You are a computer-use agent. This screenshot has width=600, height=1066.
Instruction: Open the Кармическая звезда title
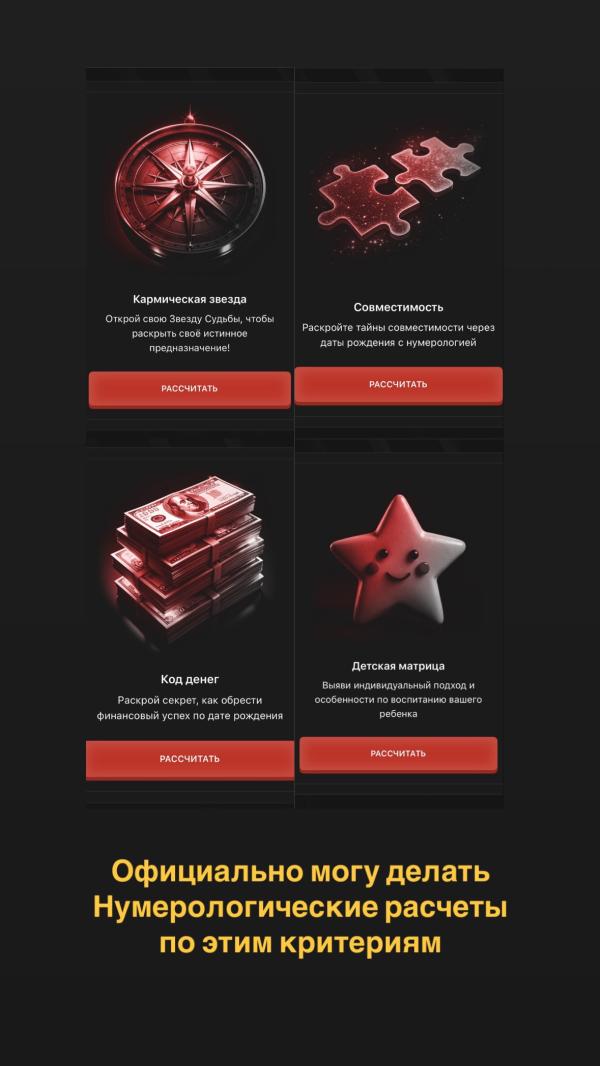click(190, 299)
